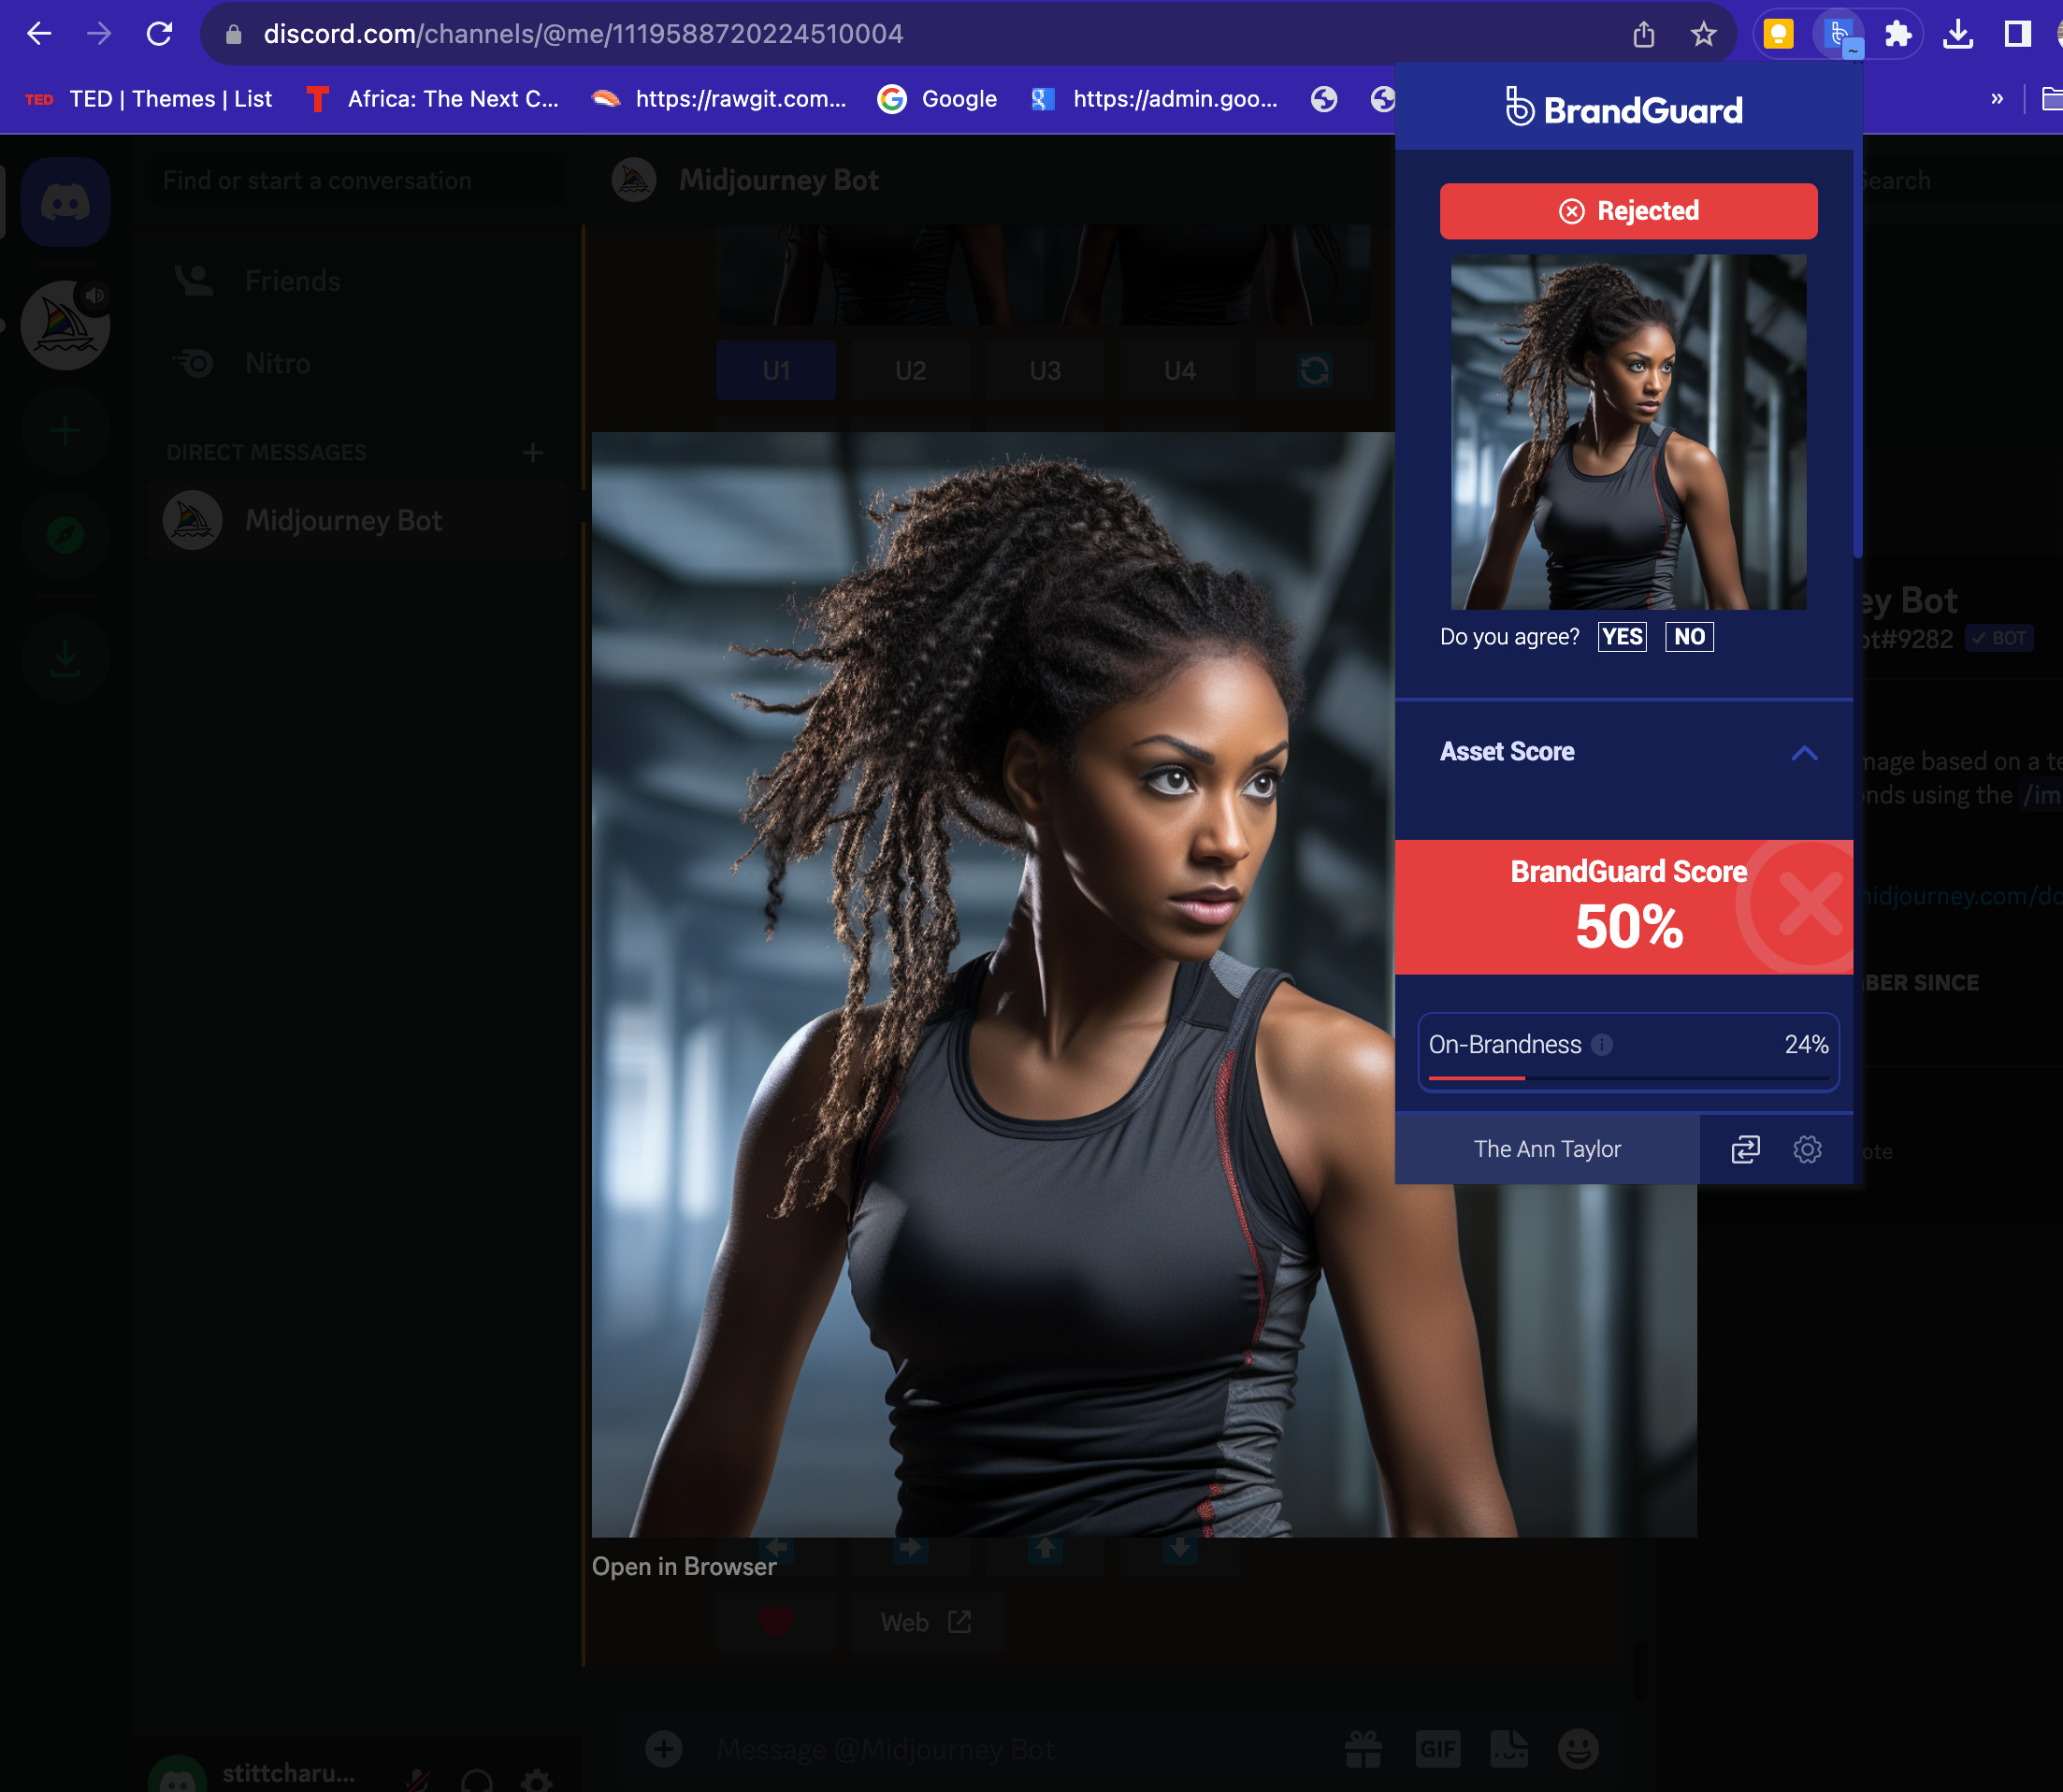Expand the bookmarks overflow chevron

pyautogui.click(x=1998, y=99)
